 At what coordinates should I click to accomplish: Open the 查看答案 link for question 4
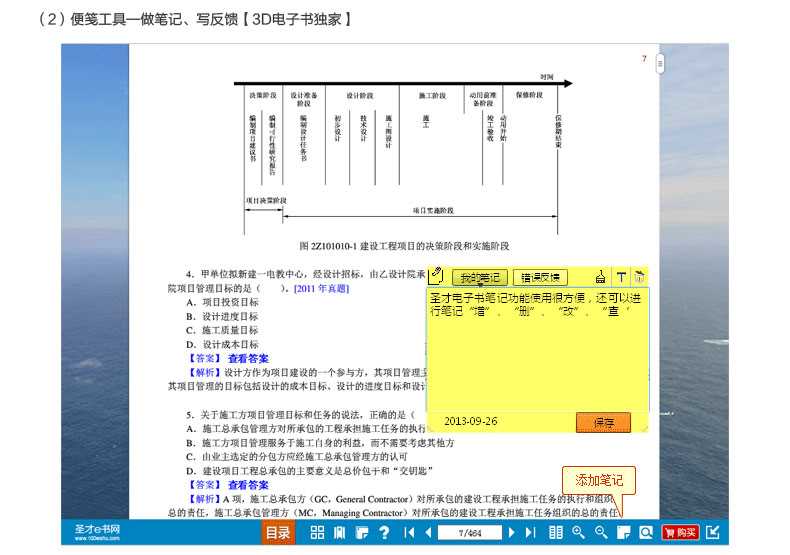click(247, 359)
